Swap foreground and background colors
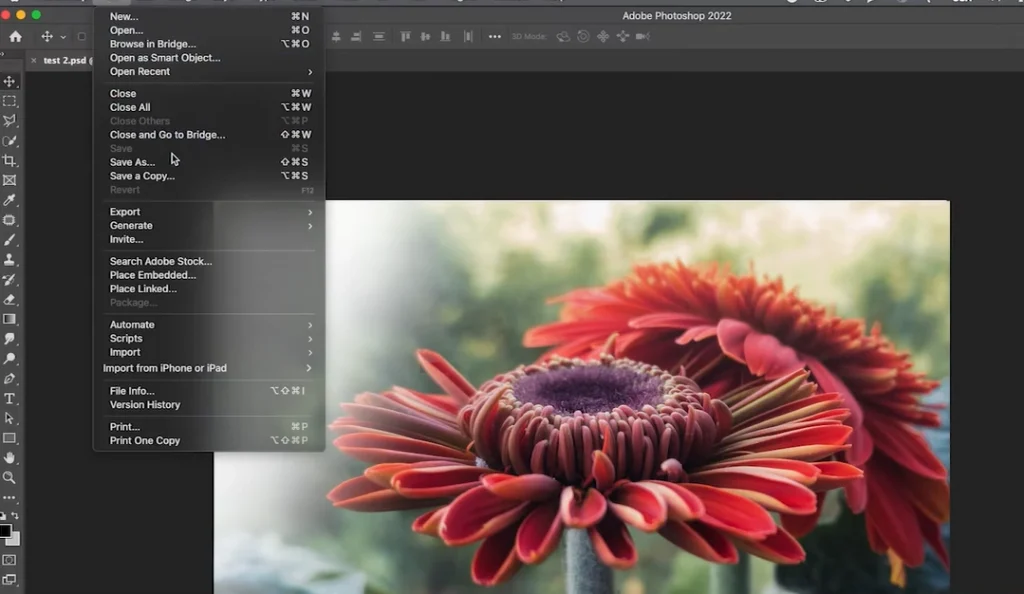Viewport: 1024px width, 594px height. [x=14, y=516]
